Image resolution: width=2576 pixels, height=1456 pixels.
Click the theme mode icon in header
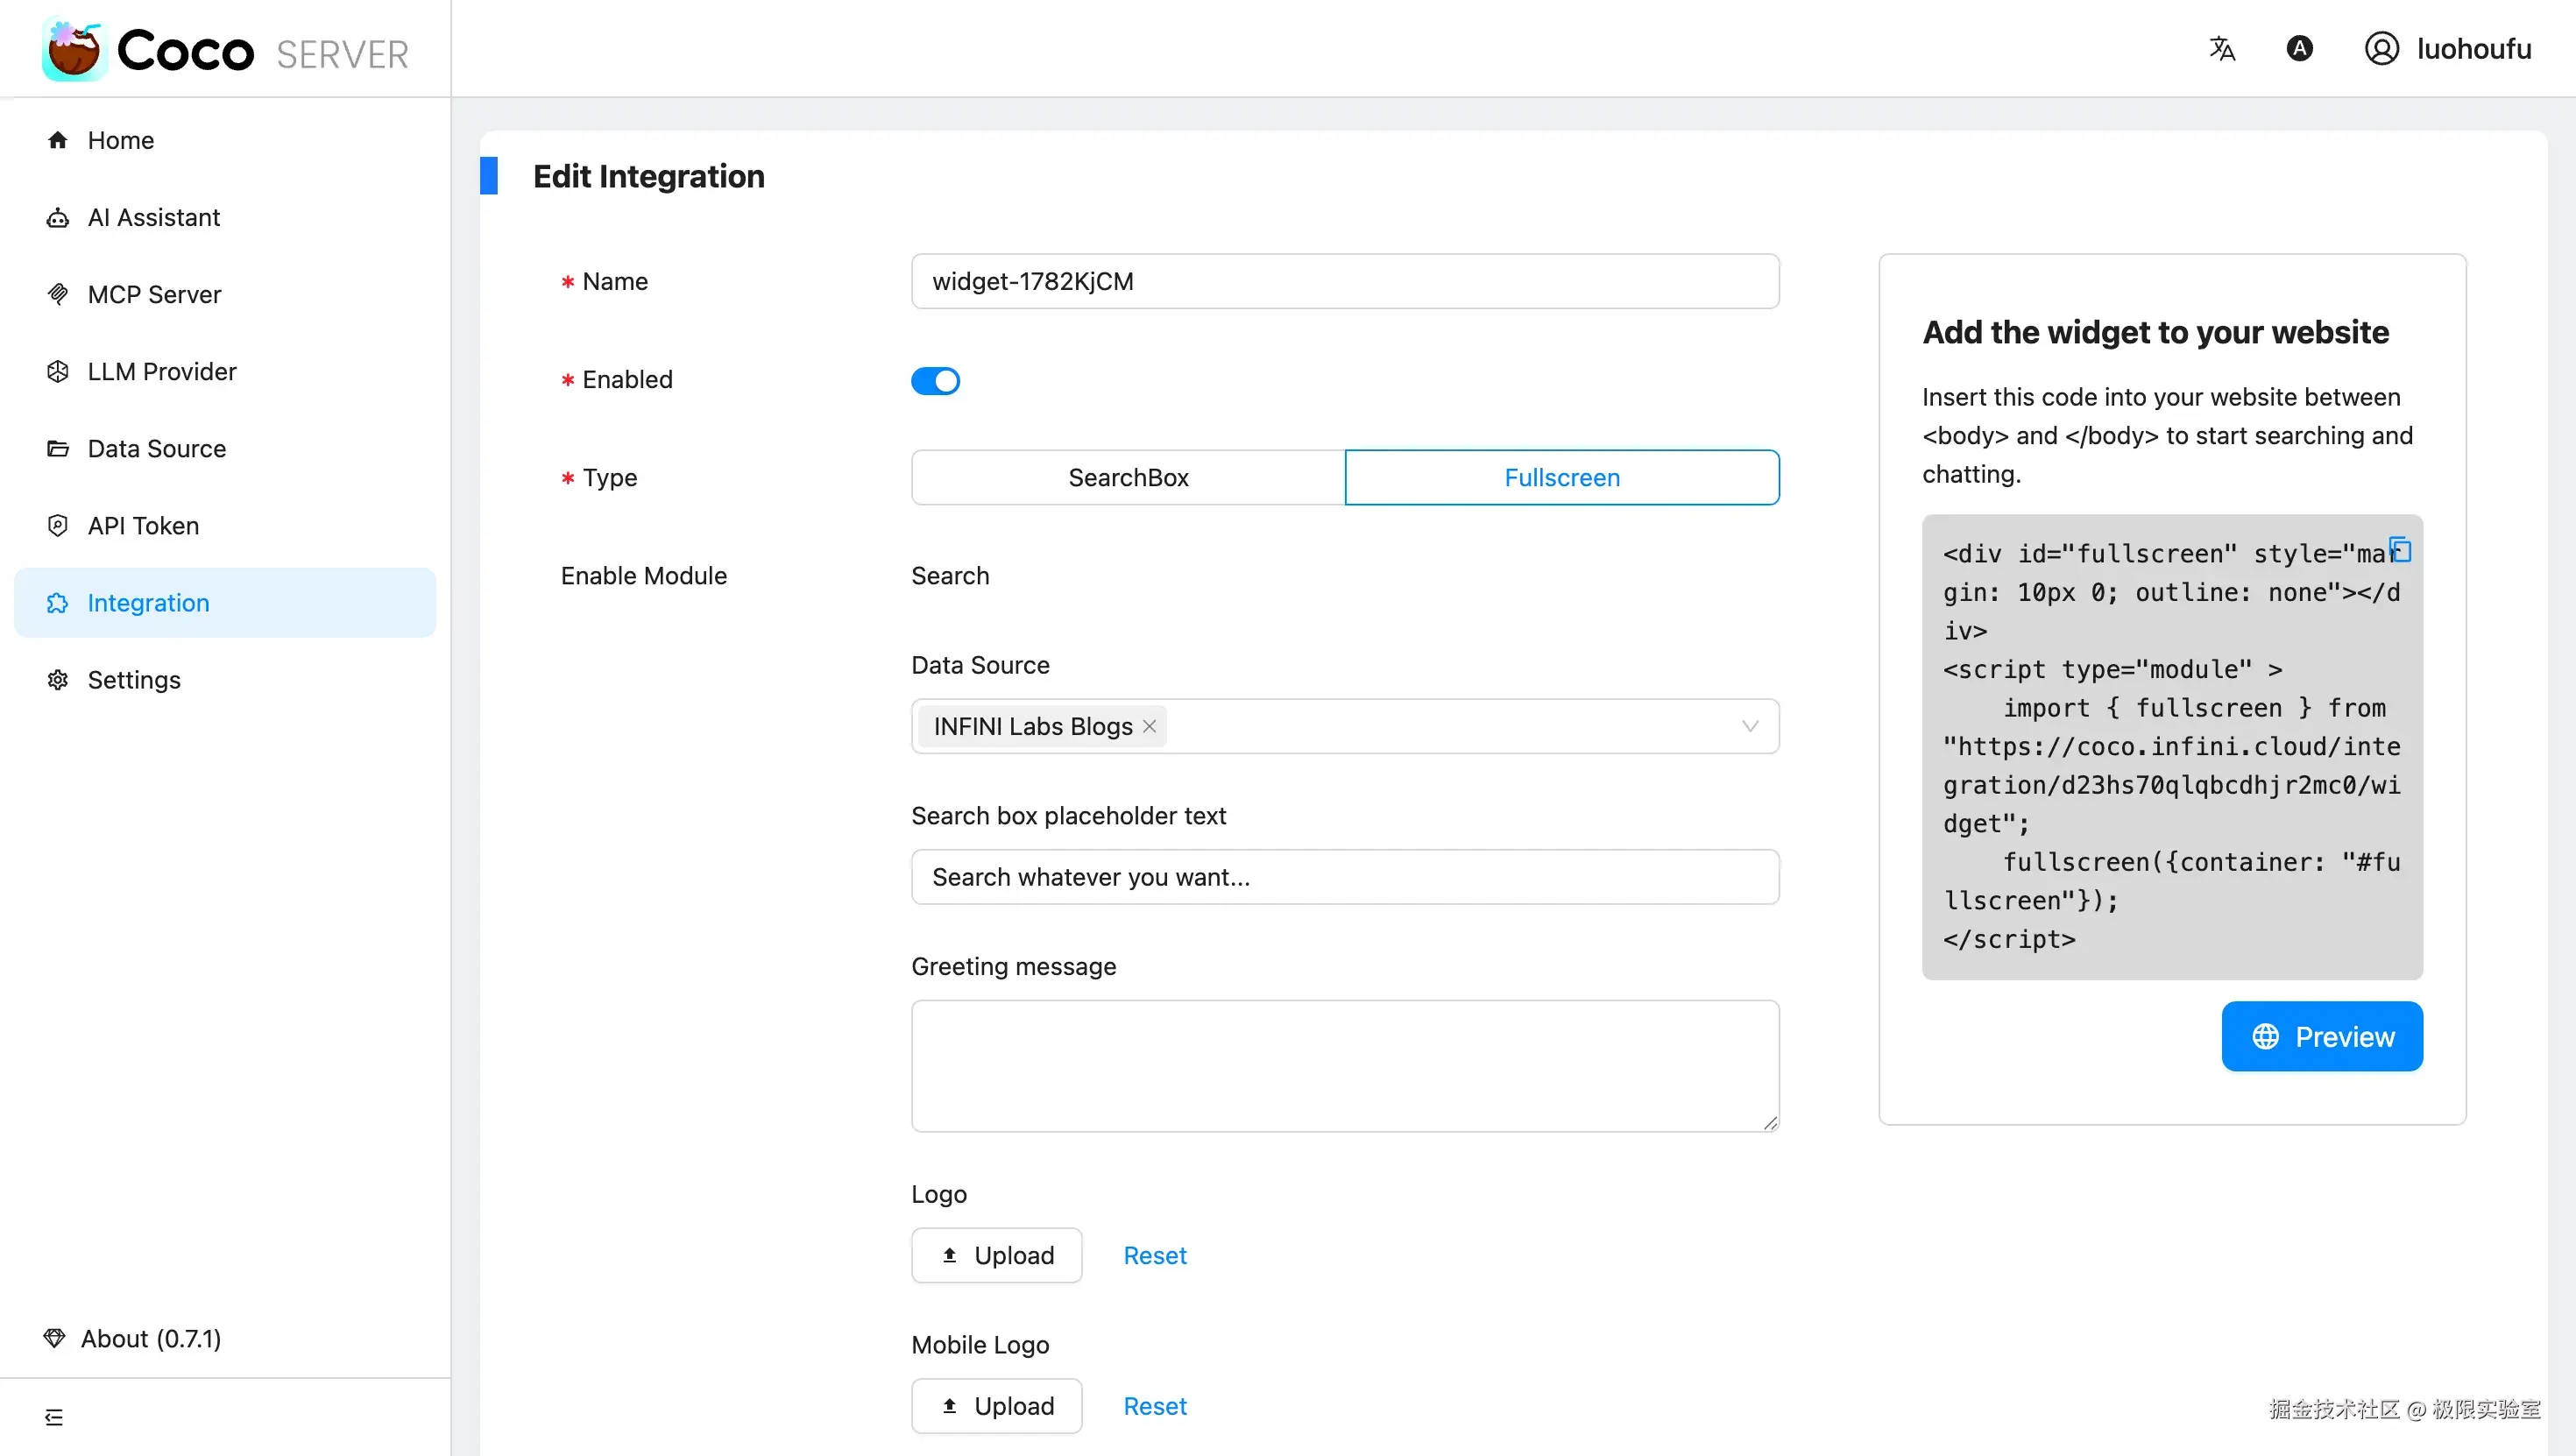click(2299, 48)
